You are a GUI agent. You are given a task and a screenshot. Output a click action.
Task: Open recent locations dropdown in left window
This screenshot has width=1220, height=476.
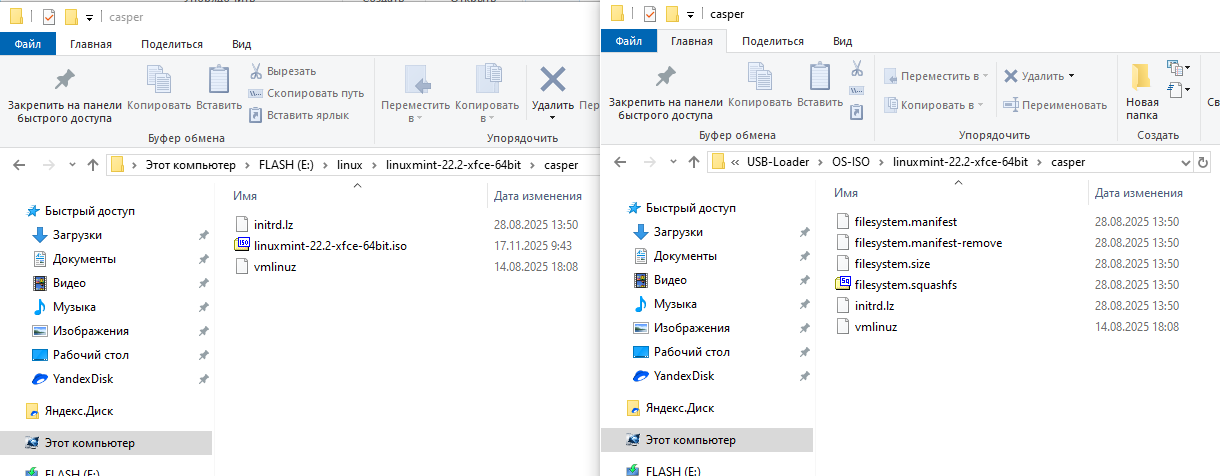[74, 165]
